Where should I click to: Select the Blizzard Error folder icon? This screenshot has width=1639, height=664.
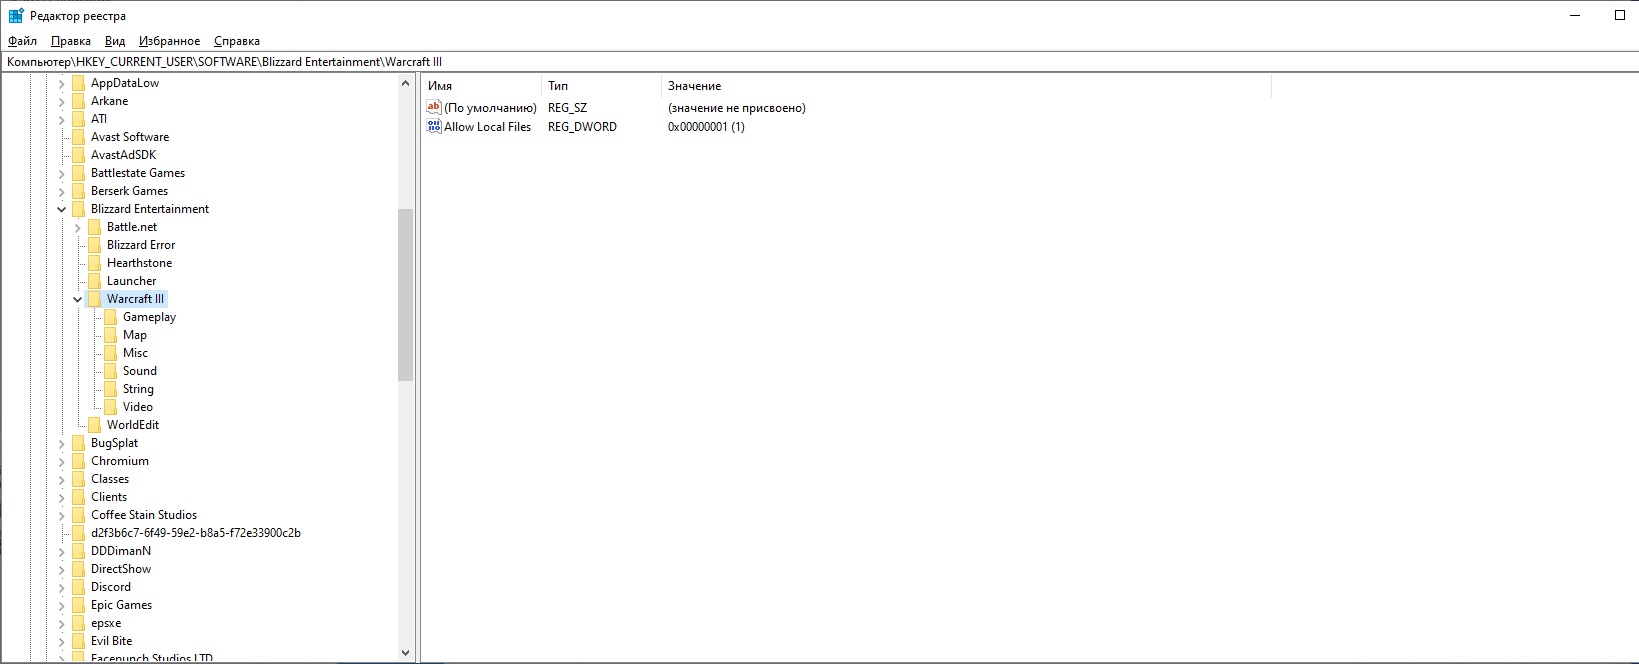tap(95, 245)
